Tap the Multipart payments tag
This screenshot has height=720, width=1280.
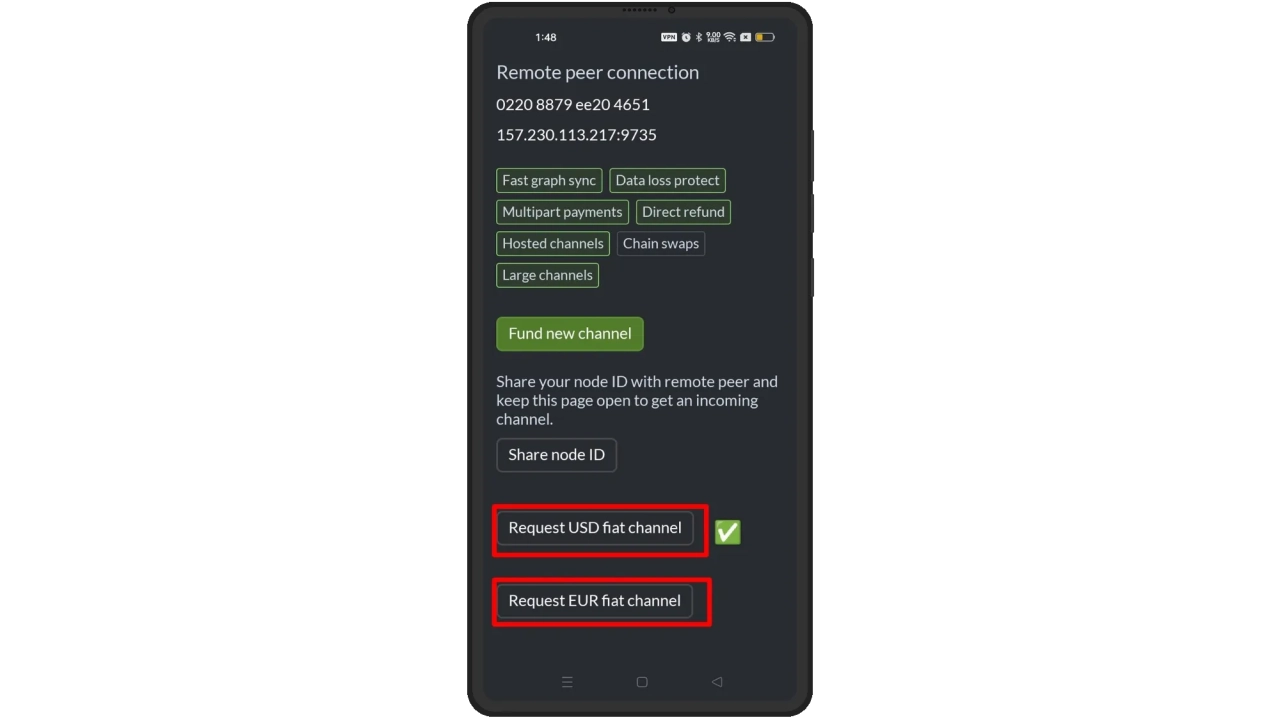(x=562, y=212)
